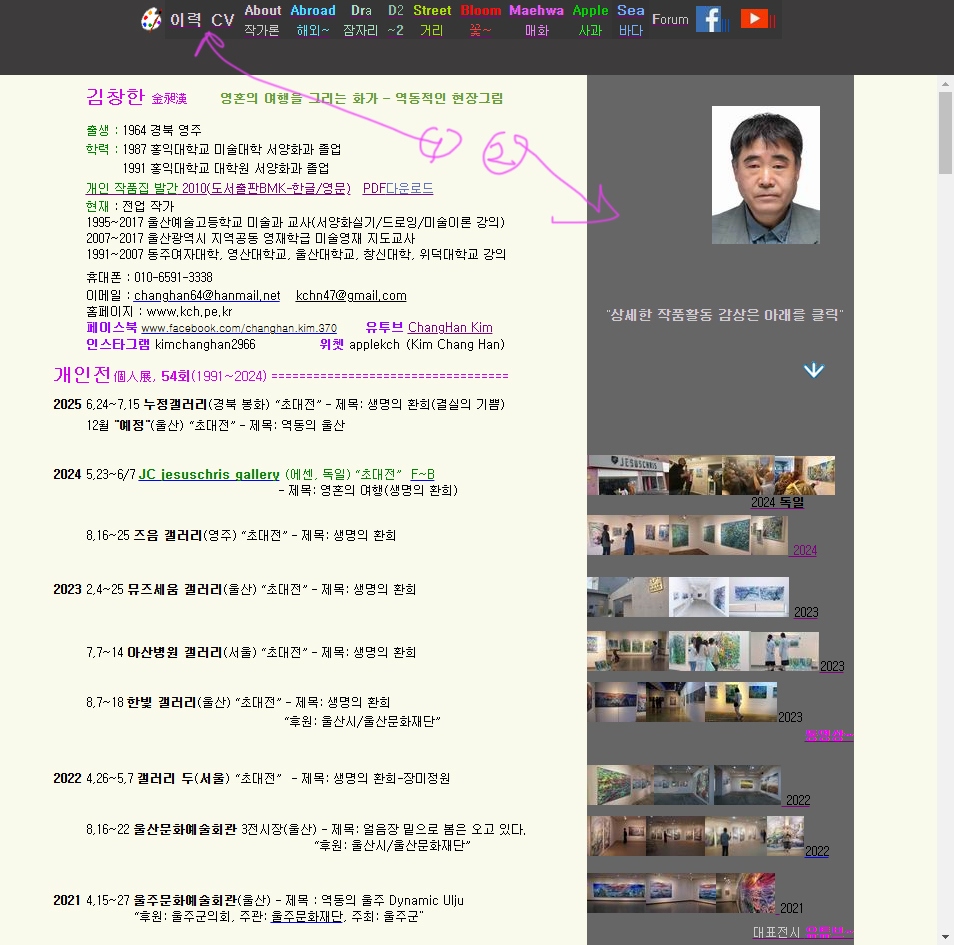
Task: Click the 누정갤러리 2025 exhibition entry
Action: 279,404
